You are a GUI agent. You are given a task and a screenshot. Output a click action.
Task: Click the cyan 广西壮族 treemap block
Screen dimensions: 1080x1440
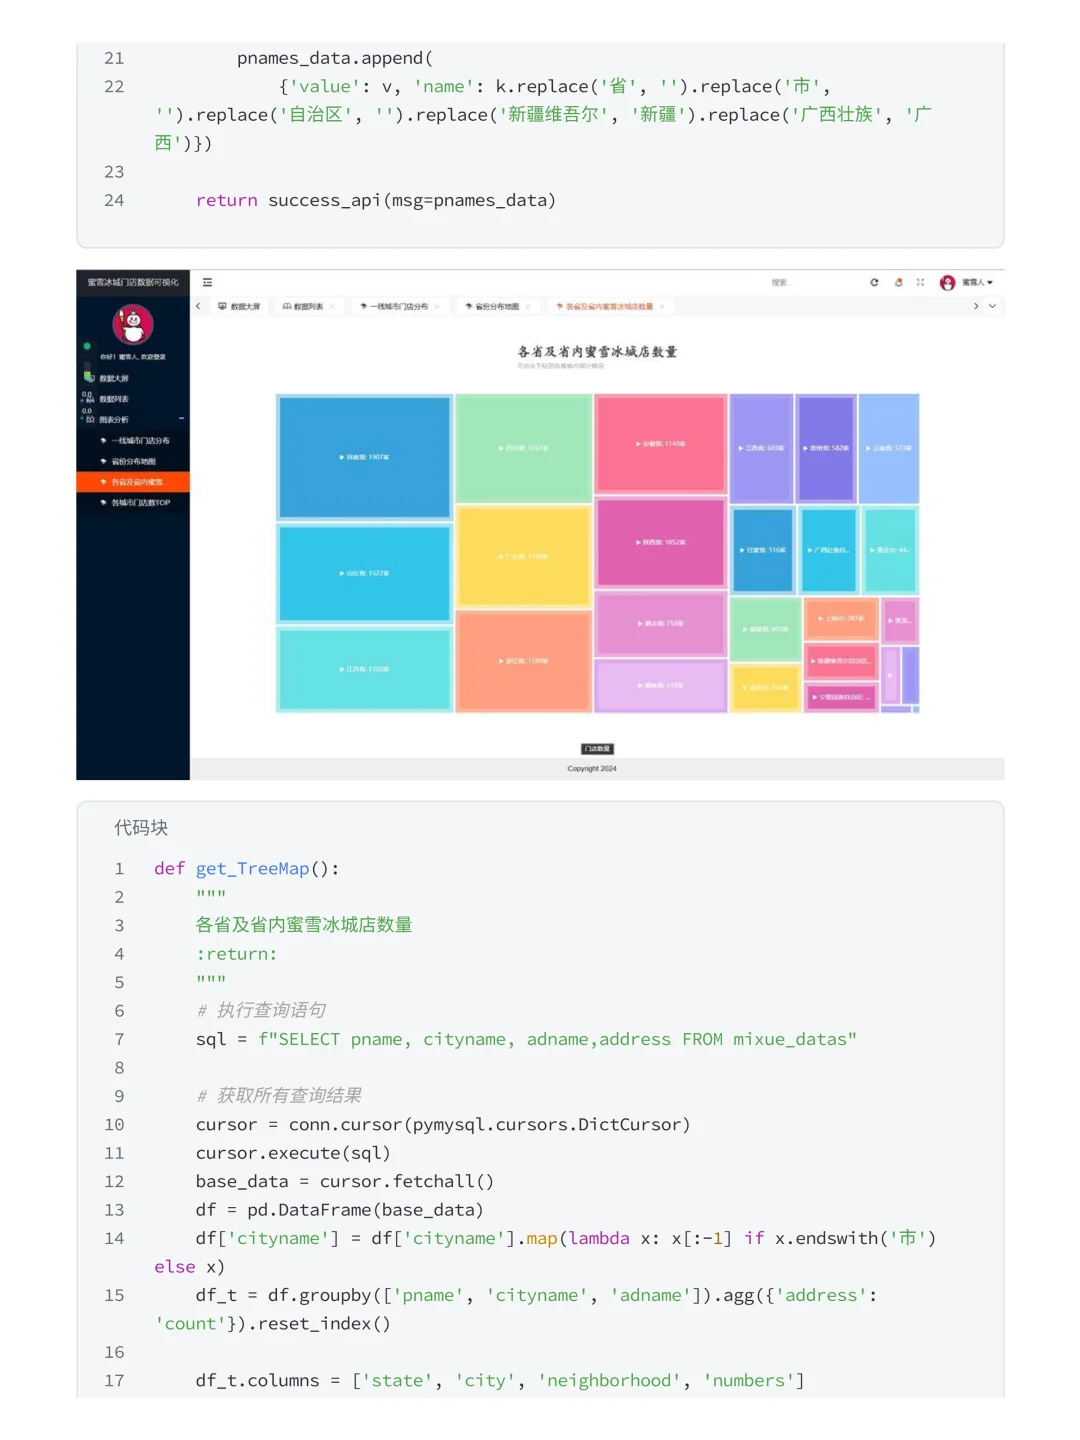pyautogui.click(x=829, y=550)
